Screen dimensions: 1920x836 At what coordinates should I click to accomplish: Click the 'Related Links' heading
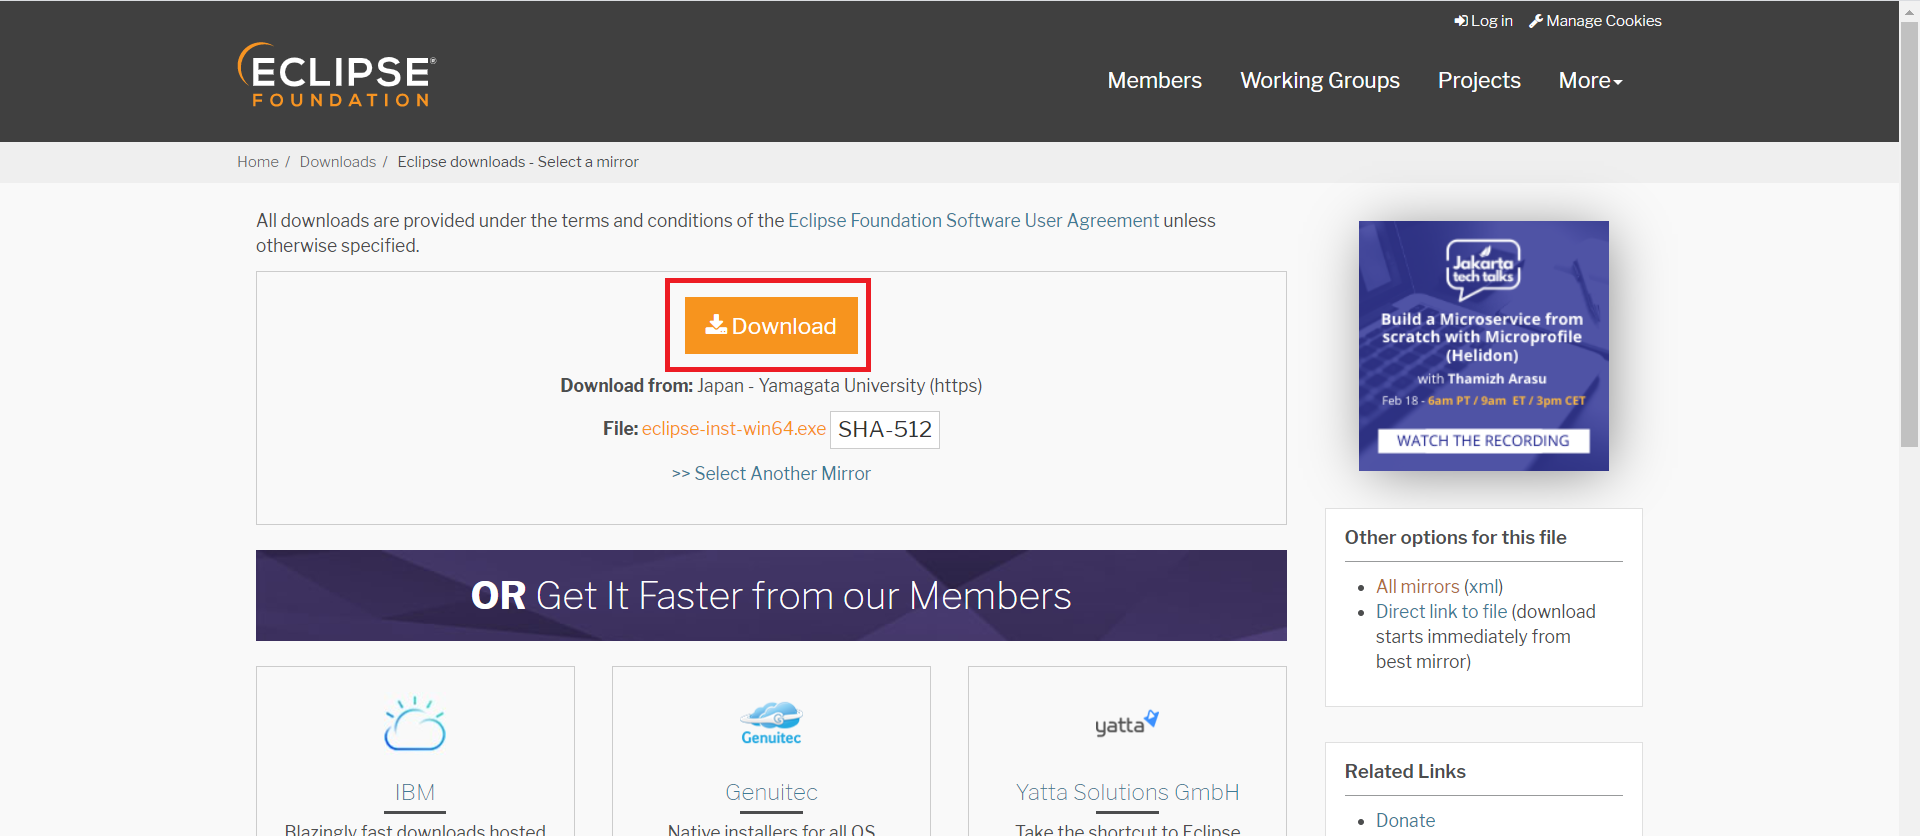[x=1405, y=771]
